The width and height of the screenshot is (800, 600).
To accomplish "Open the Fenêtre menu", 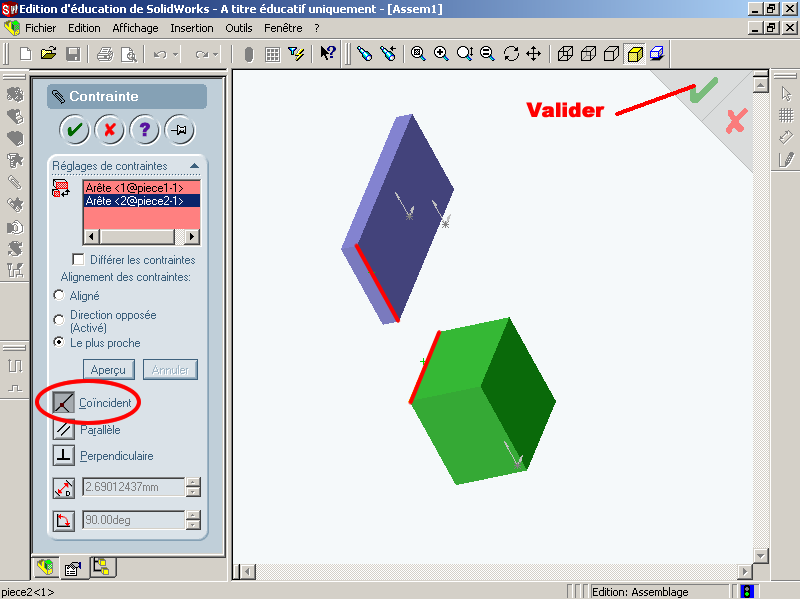I will coord(283,28).
